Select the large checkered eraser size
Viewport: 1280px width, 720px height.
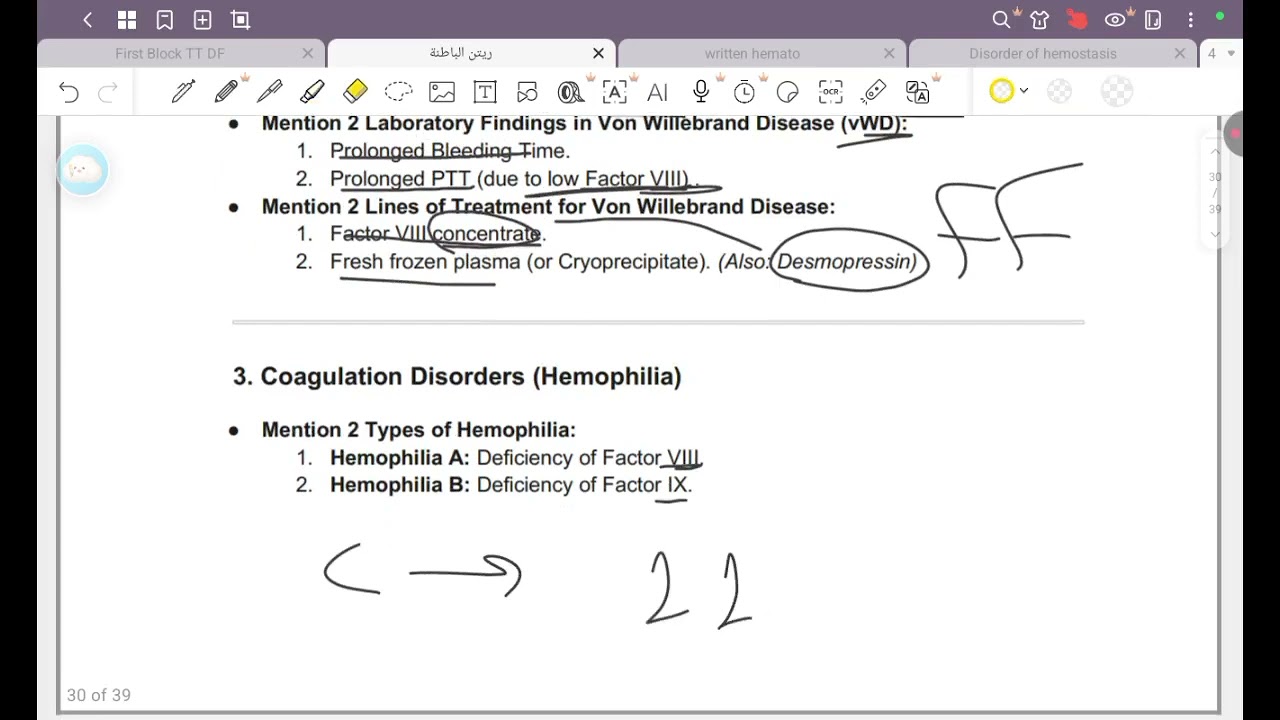click(x=1117, y=92)
